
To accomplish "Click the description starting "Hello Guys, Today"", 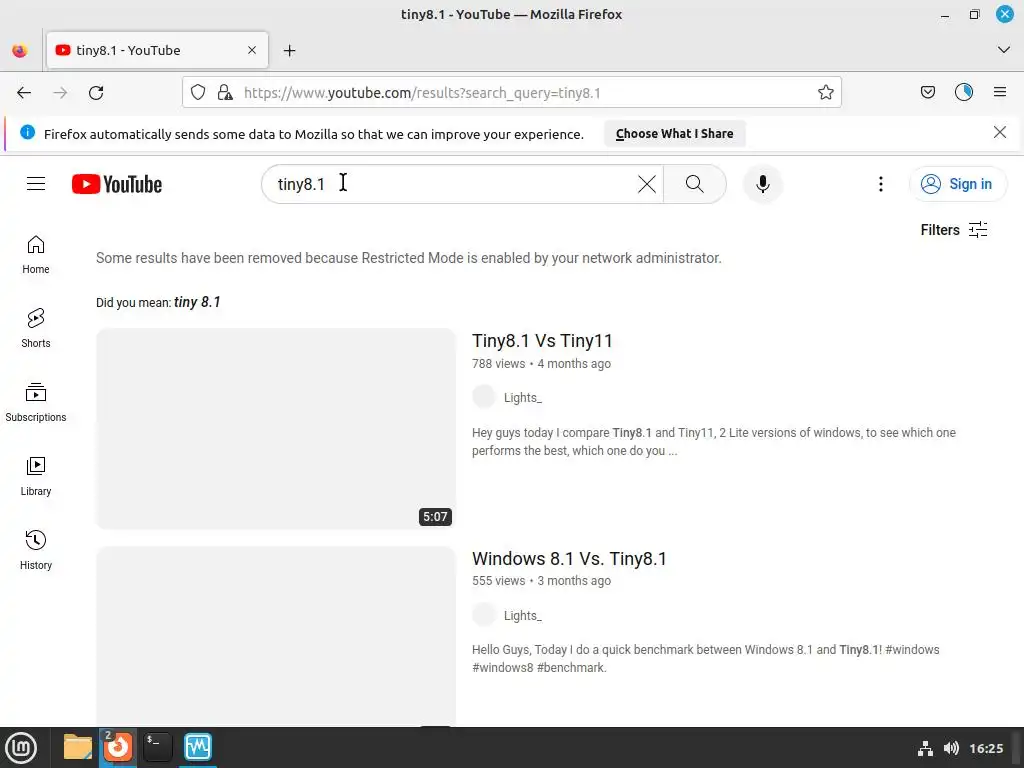I will [705, 659].
